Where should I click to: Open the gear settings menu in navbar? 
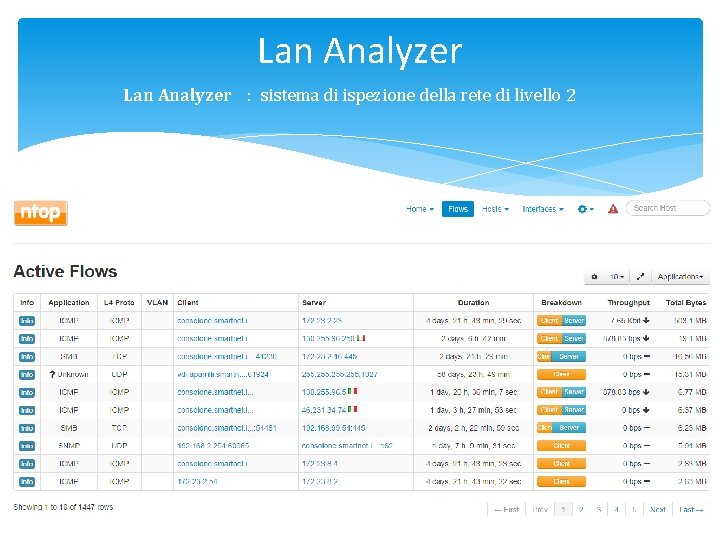(585, 209)
